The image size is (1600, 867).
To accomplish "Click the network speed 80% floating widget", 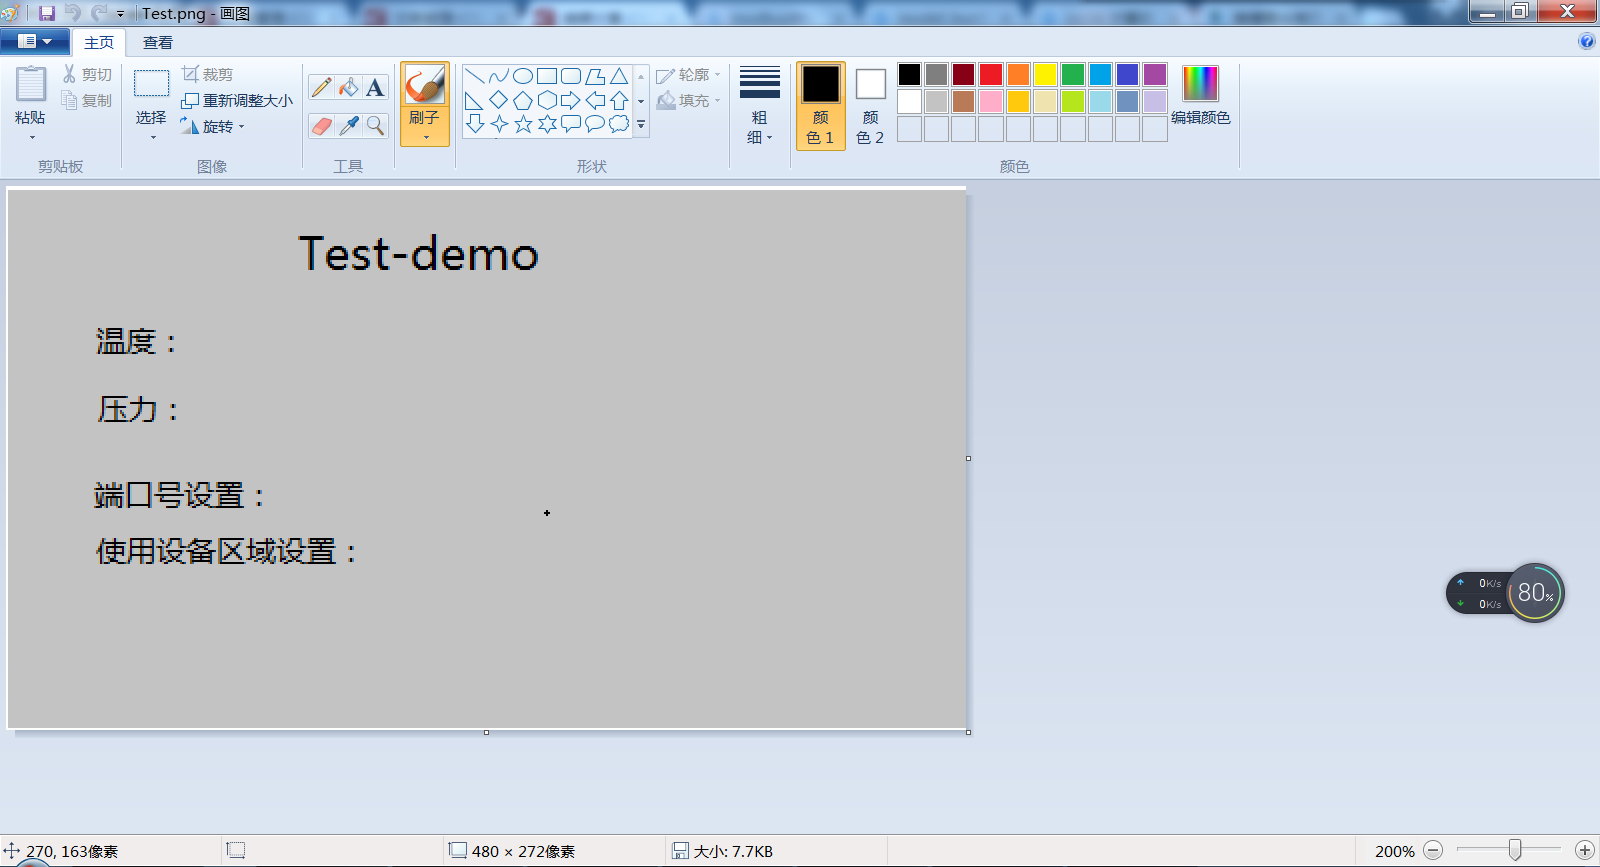I will point(1505,593).
